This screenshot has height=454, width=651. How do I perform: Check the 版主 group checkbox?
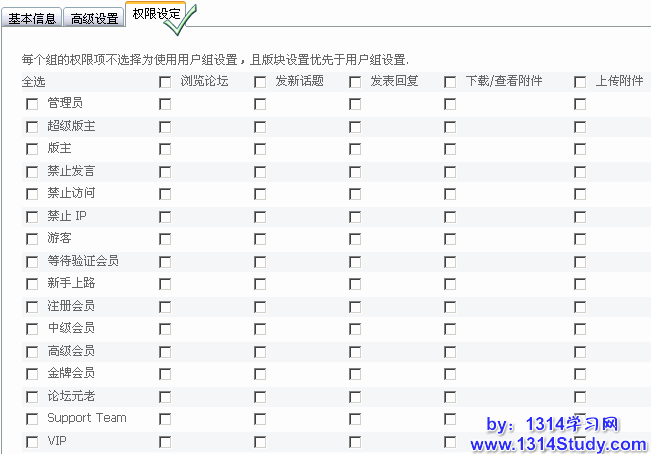tap(32, 149)
